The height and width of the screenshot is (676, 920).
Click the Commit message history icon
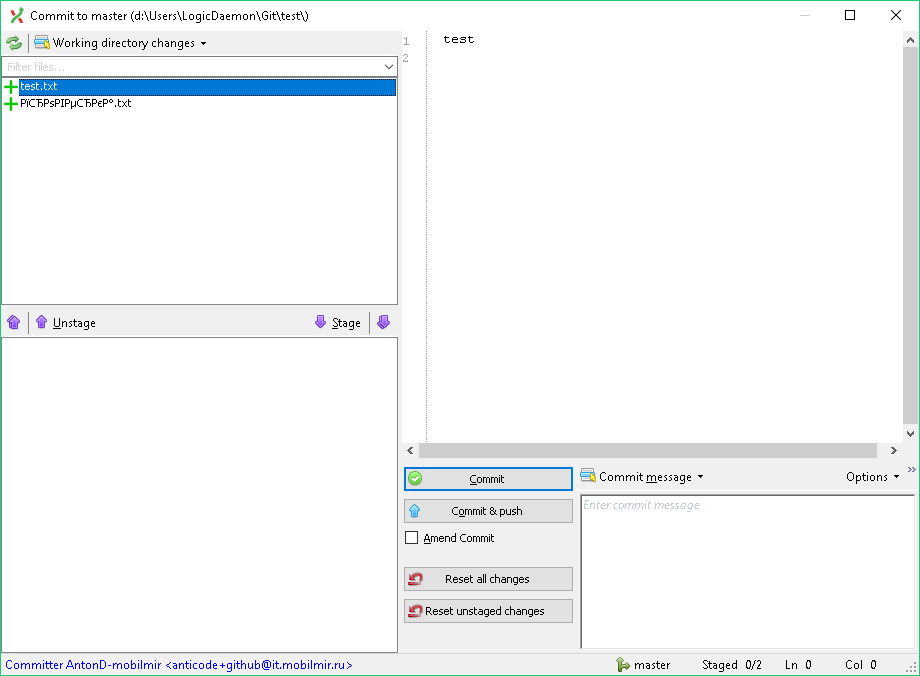588,476
